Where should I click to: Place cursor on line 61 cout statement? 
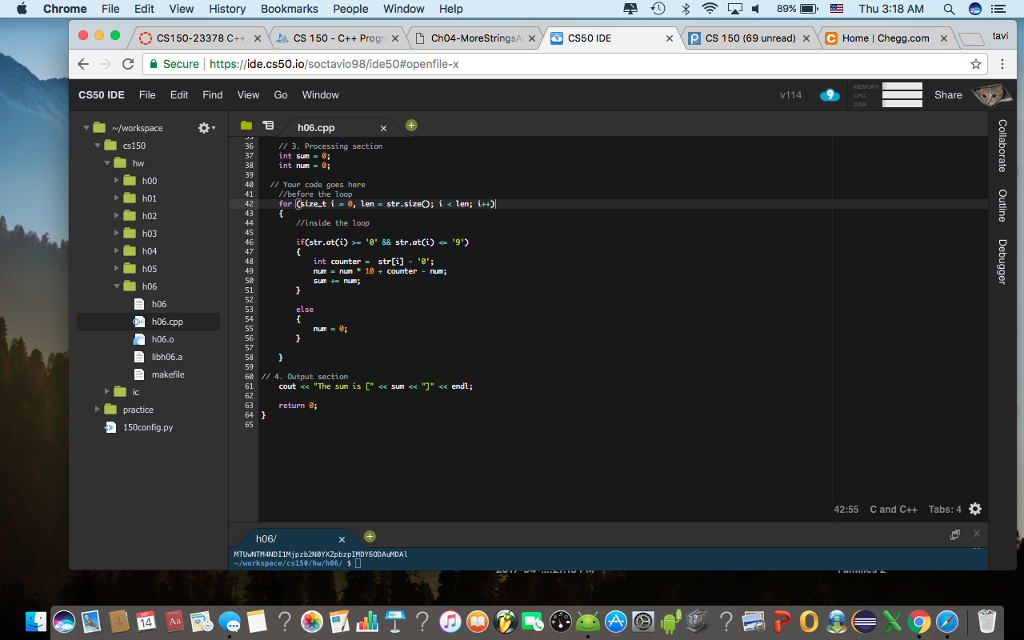point(376,386)
